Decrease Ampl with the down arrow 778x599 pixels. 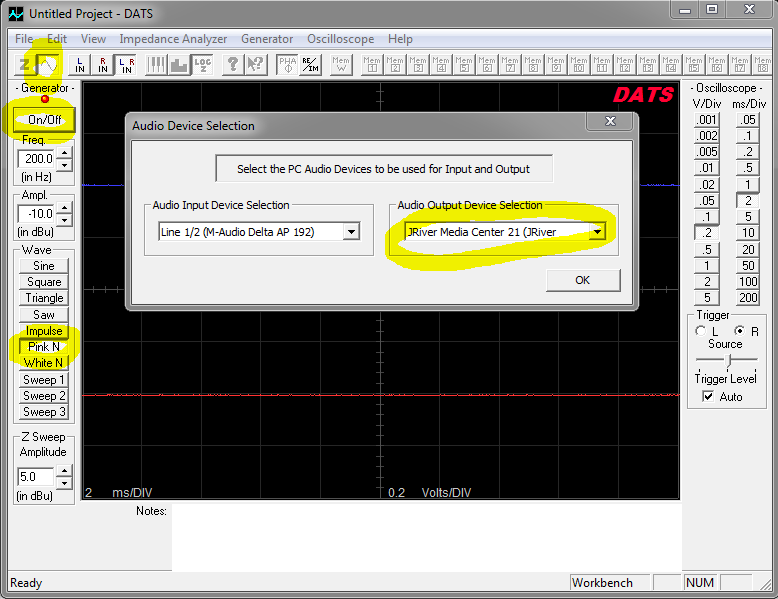pyautogui.click(x=65, y=219)
